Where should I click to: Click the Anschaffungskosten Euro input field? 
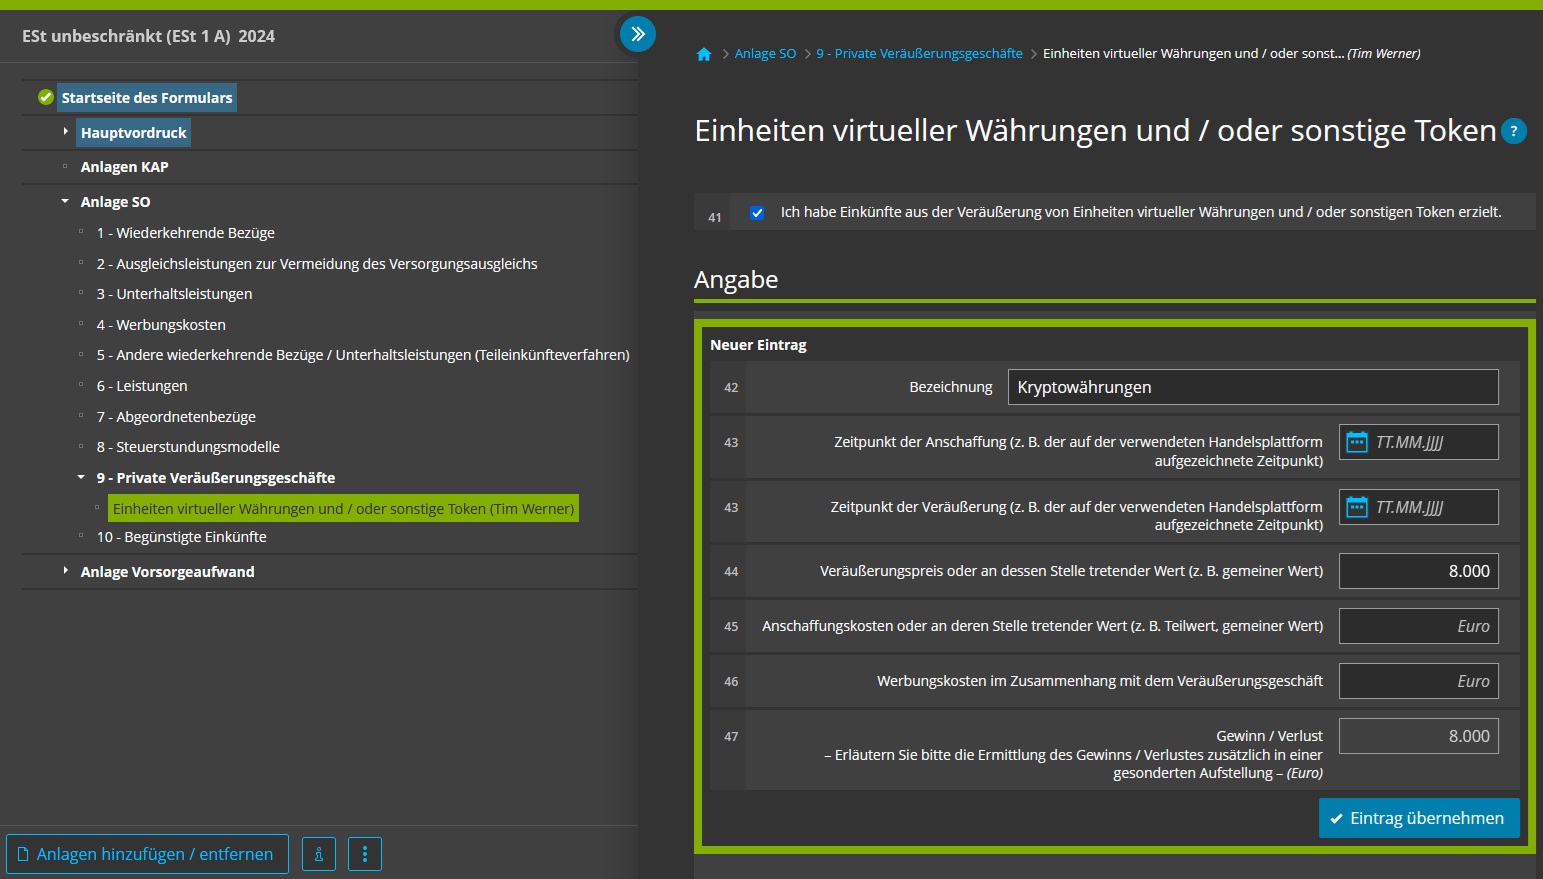(1418, 626)
